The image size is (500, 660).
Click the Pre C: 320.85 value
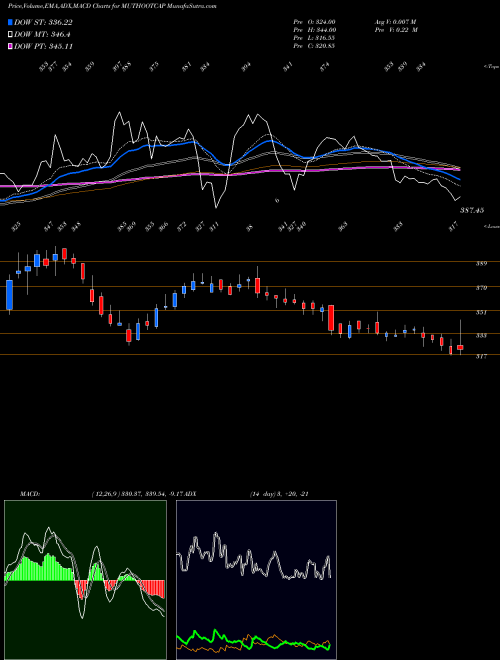click(x=314, y=46)
